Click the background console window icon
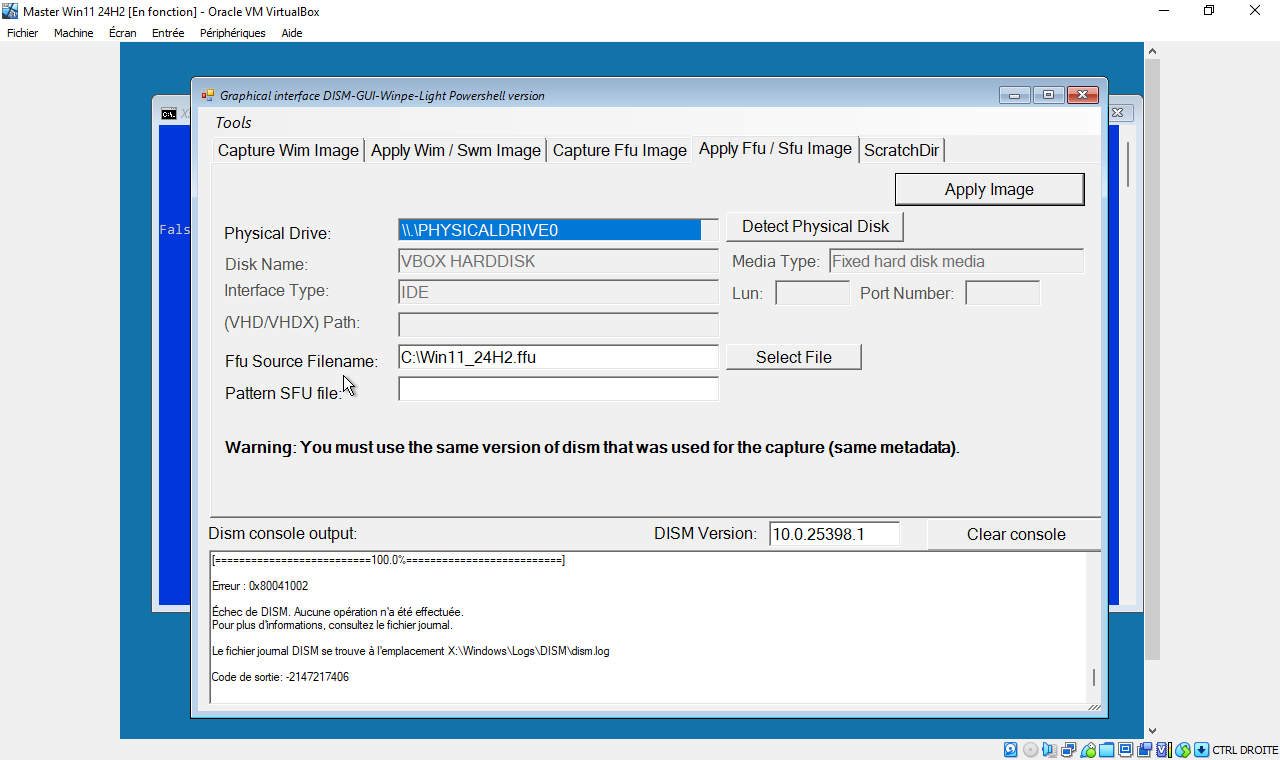The height and width of the screenshot is (760, 1280). click(169, 114)
